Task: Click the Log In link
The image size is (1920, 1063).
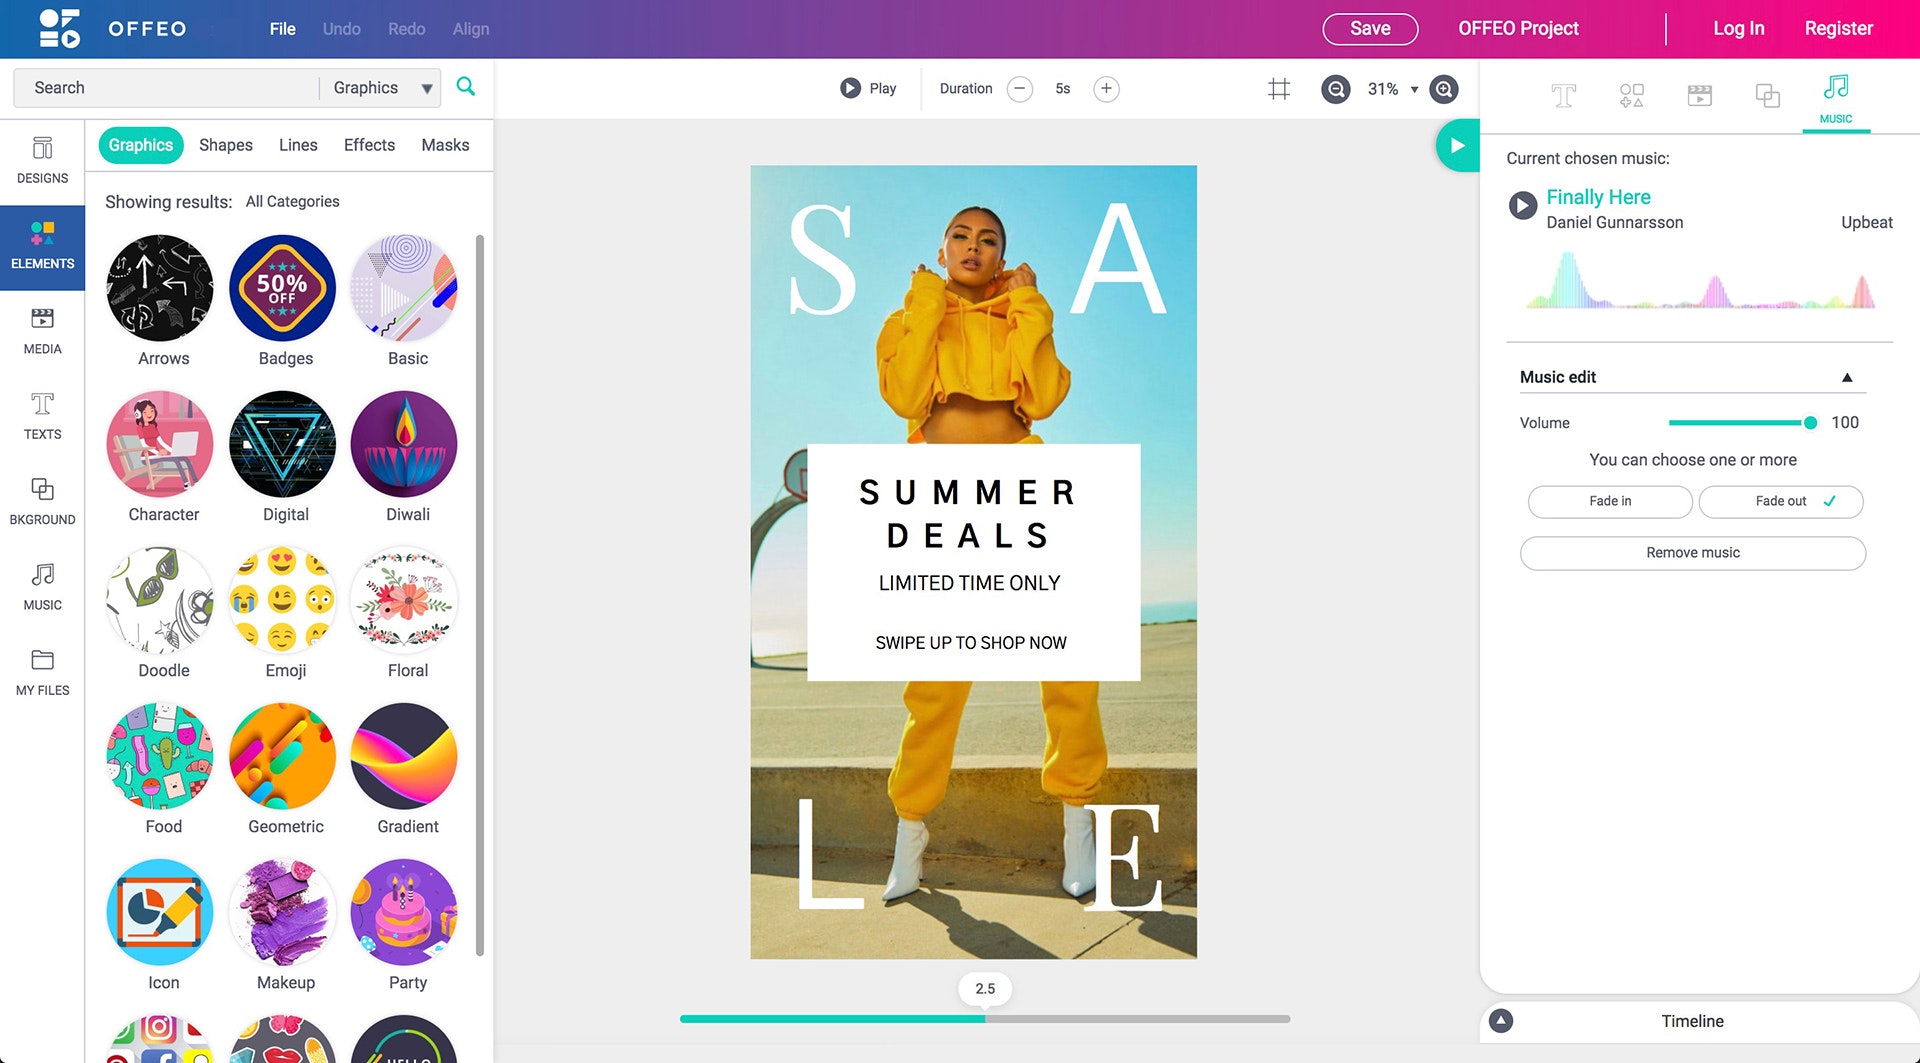Action: pos(1738,29)
